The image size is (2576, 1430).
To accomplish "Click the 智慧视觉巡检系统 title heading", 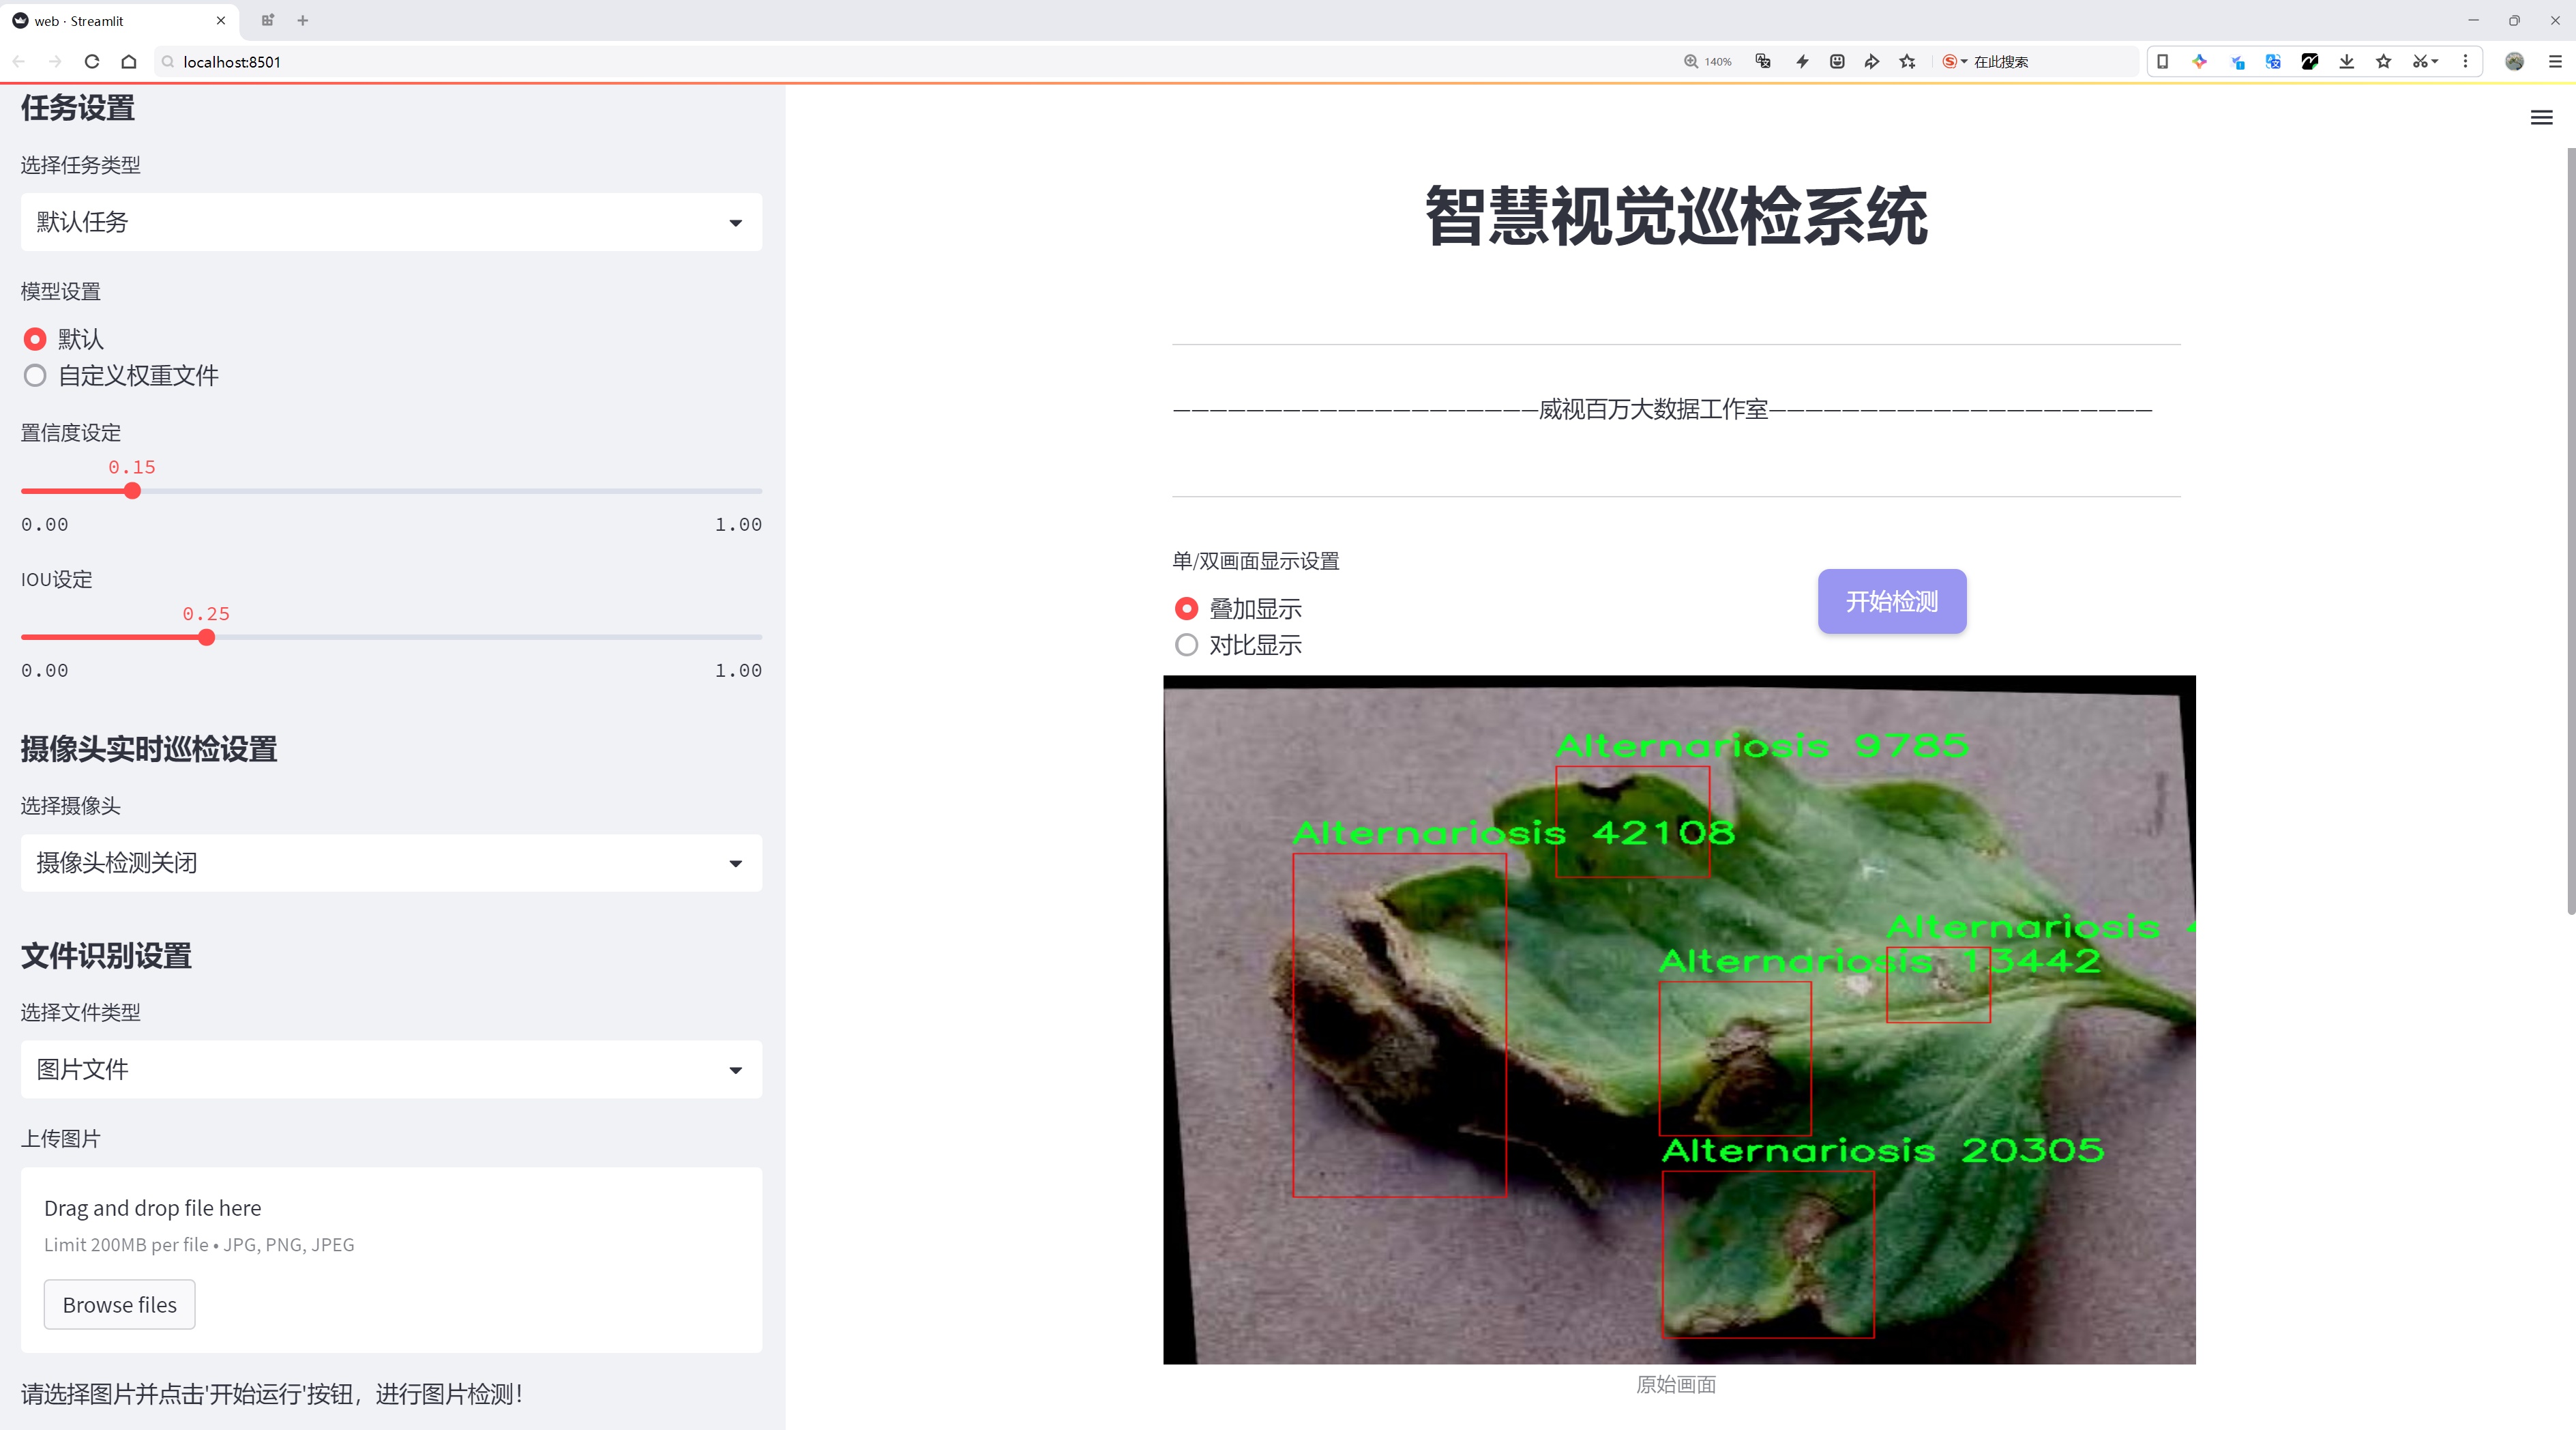I will pos(1676,216).
